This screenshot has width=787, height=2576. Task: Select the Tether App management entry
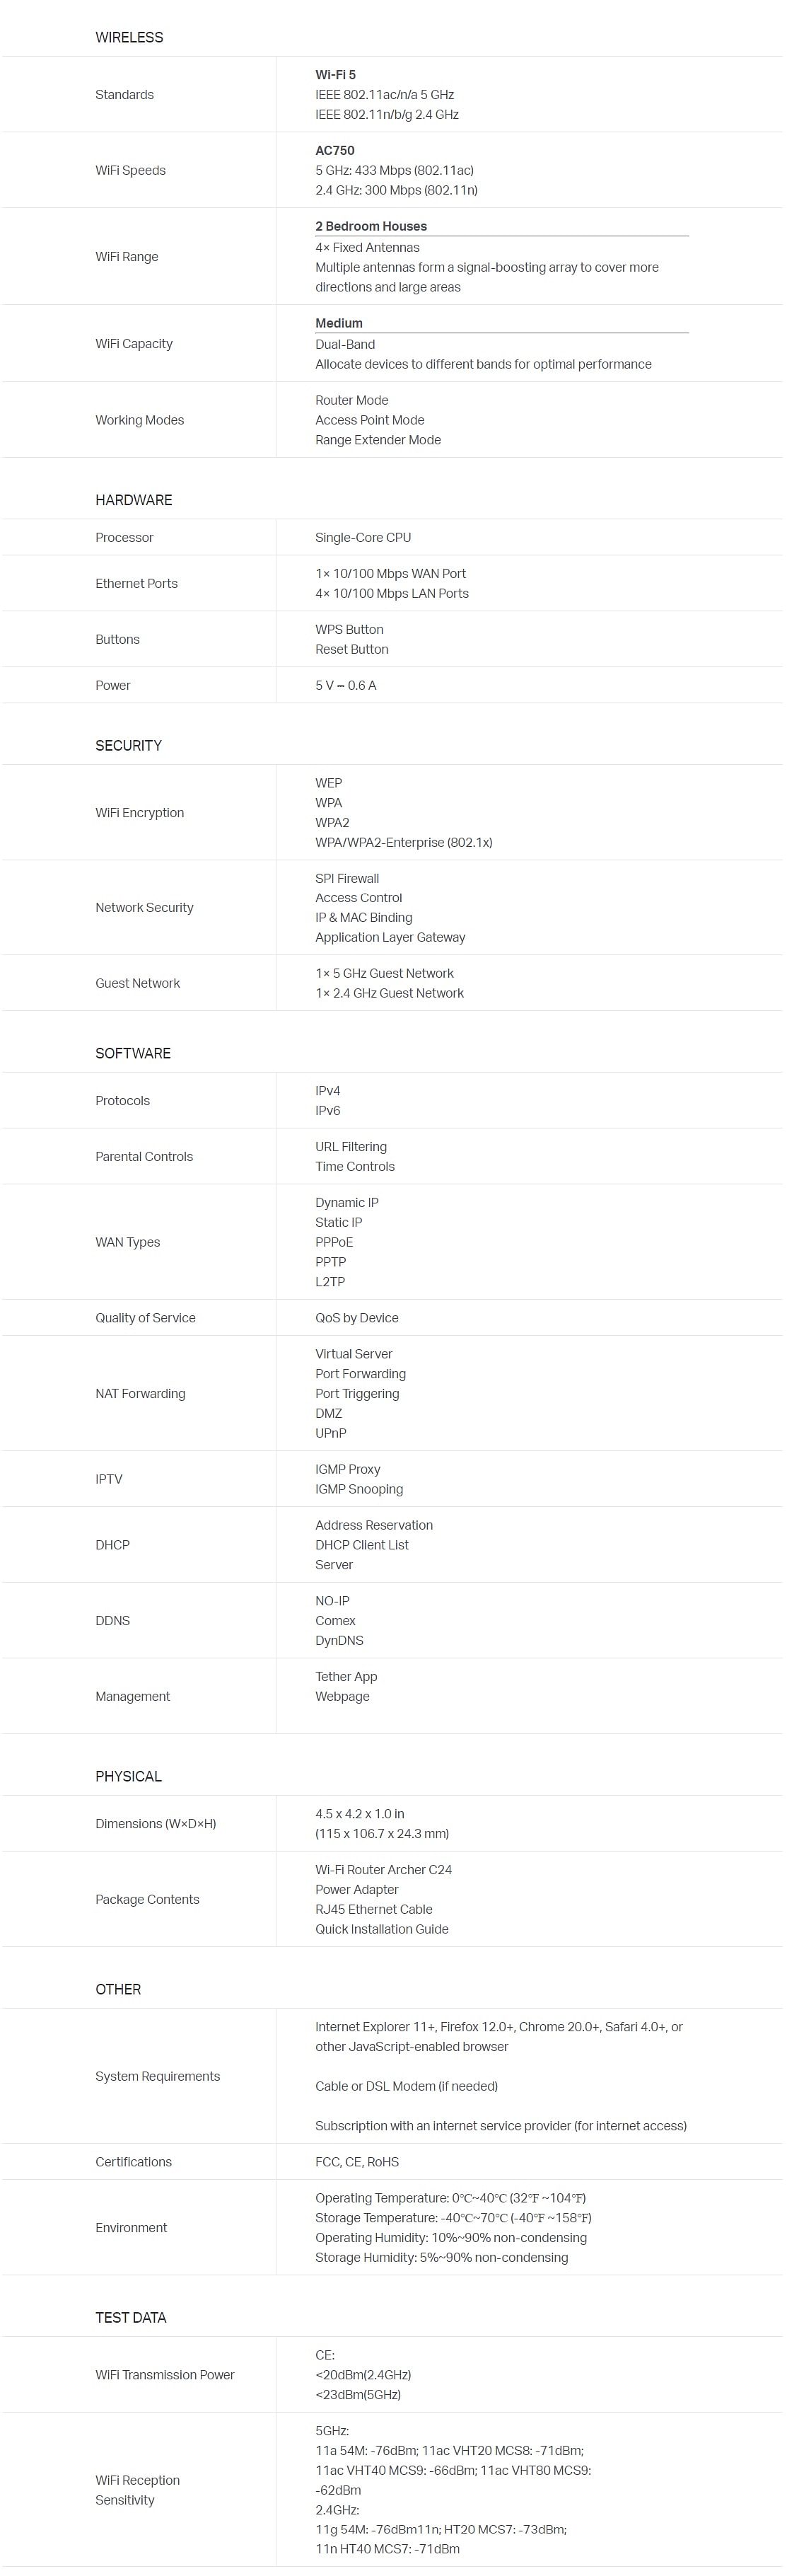coord(346,1677)
